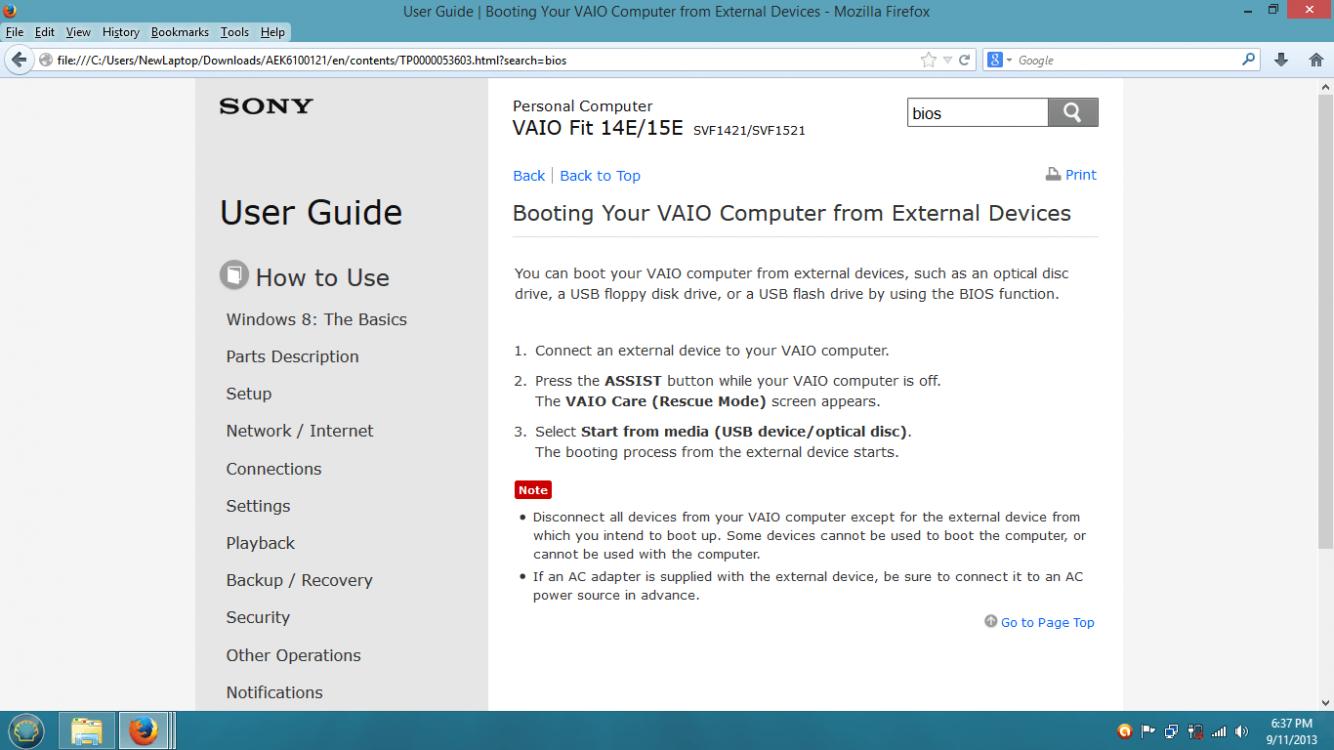Open the Edit menu

coord(45,32)
